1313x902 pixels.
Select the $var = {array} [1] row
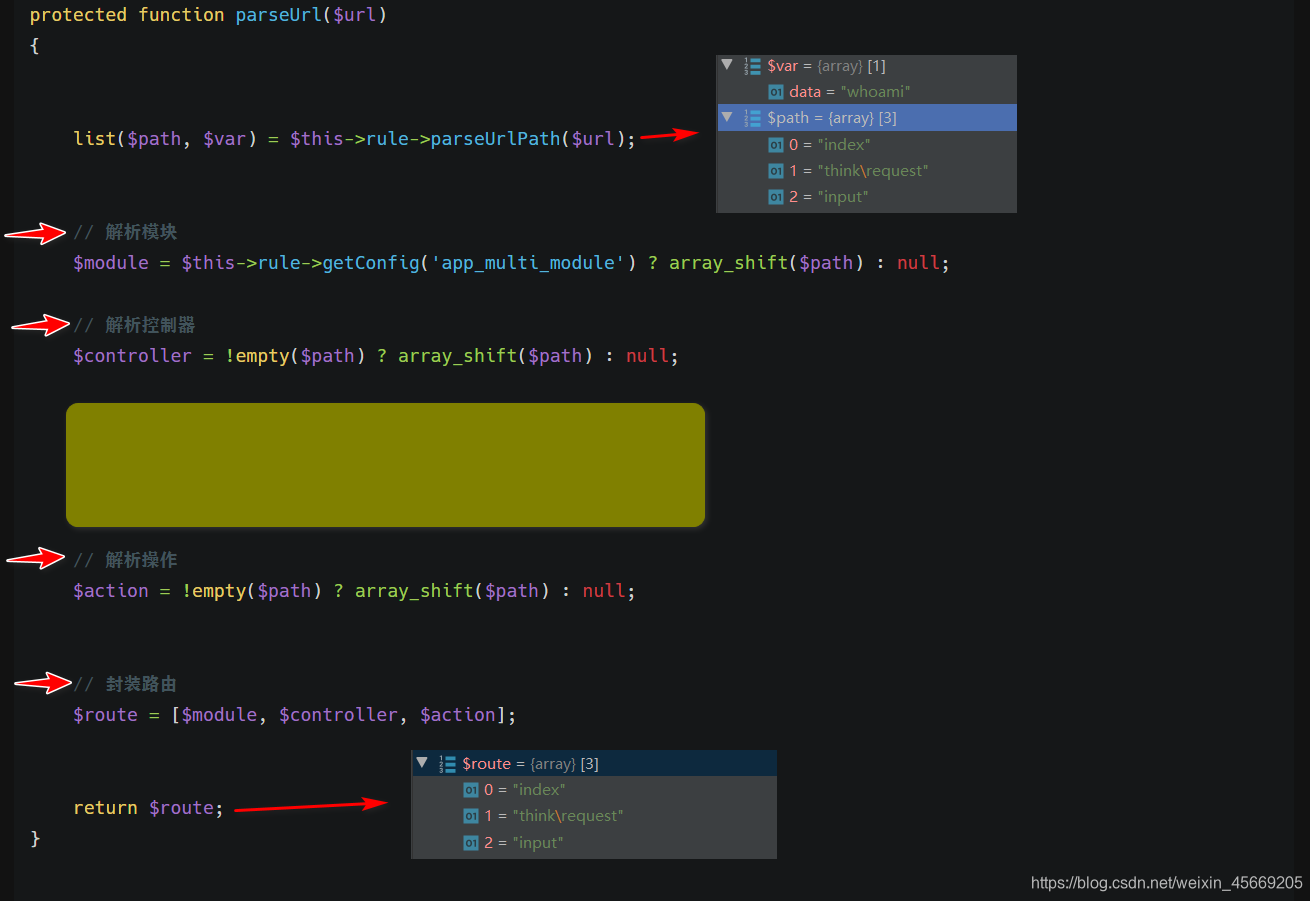867,66
